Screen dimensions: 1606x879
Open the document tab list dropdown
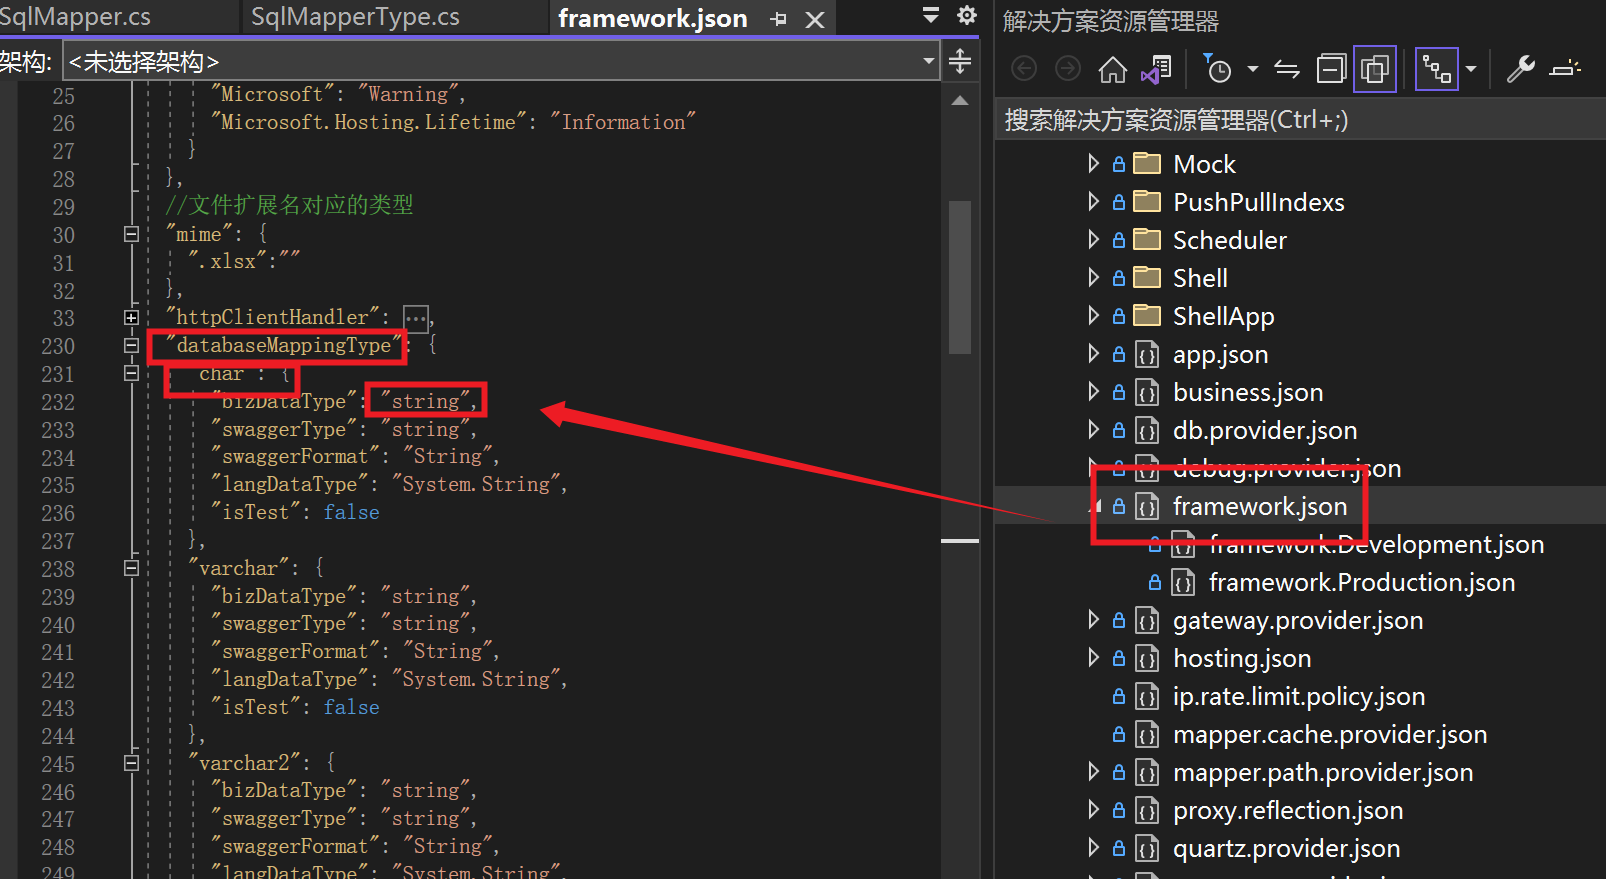931,15
